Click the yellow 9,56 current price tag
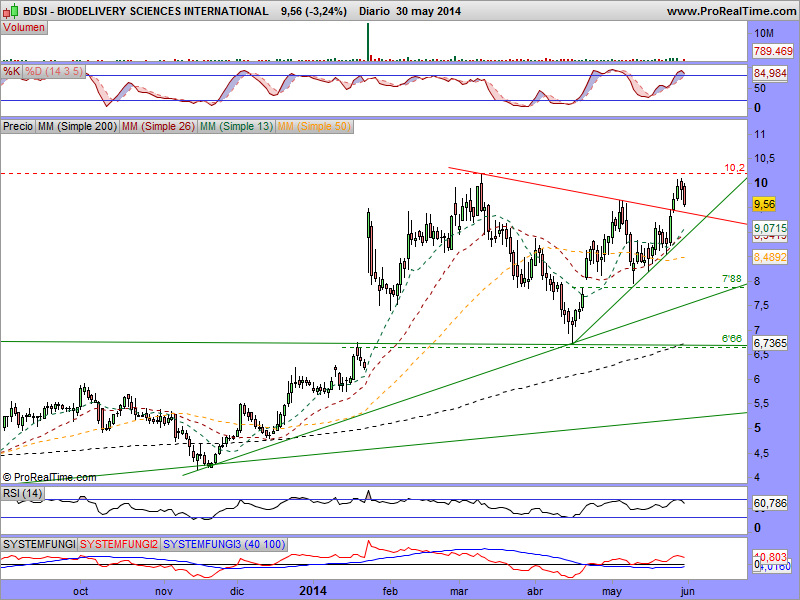The image size is (800, 600). [764, 204]
